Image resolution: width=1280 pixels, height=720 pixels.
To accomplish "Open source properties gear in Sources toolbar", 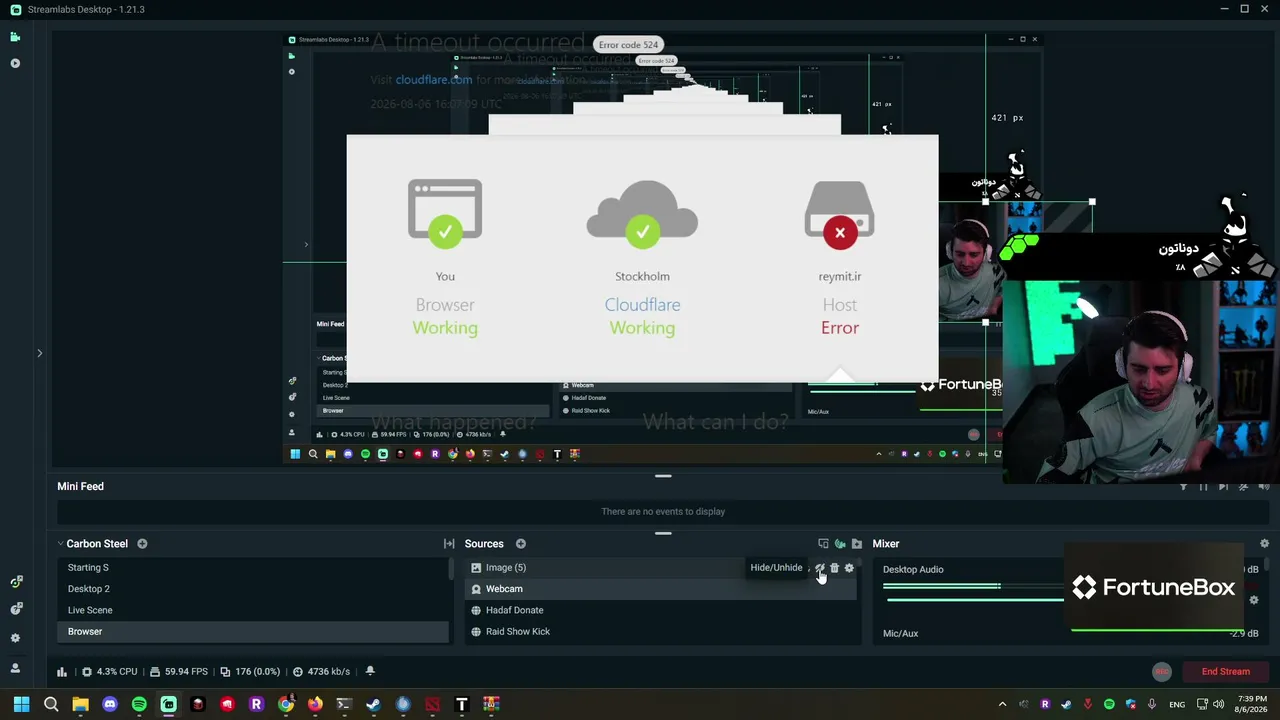I will coord(850,568).
